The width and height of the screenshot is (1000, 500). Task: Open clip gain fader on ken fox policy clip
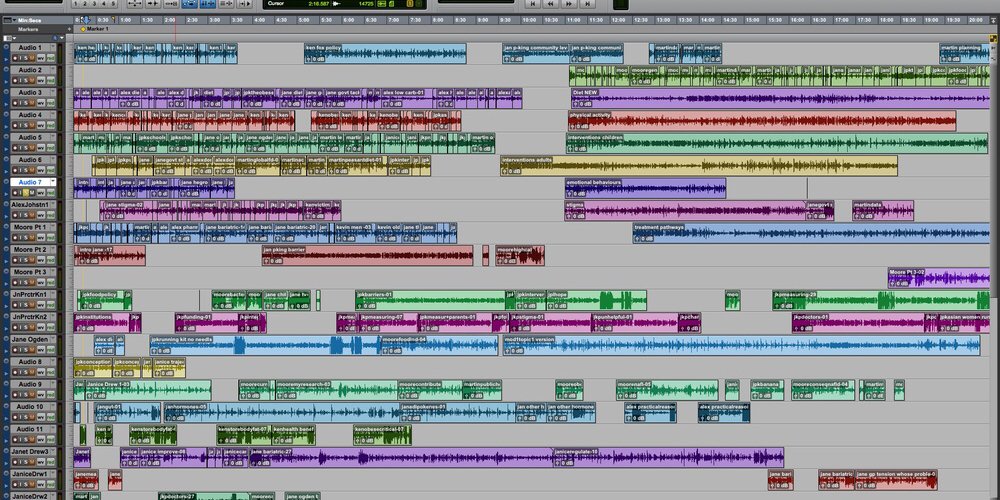[310, 59]
